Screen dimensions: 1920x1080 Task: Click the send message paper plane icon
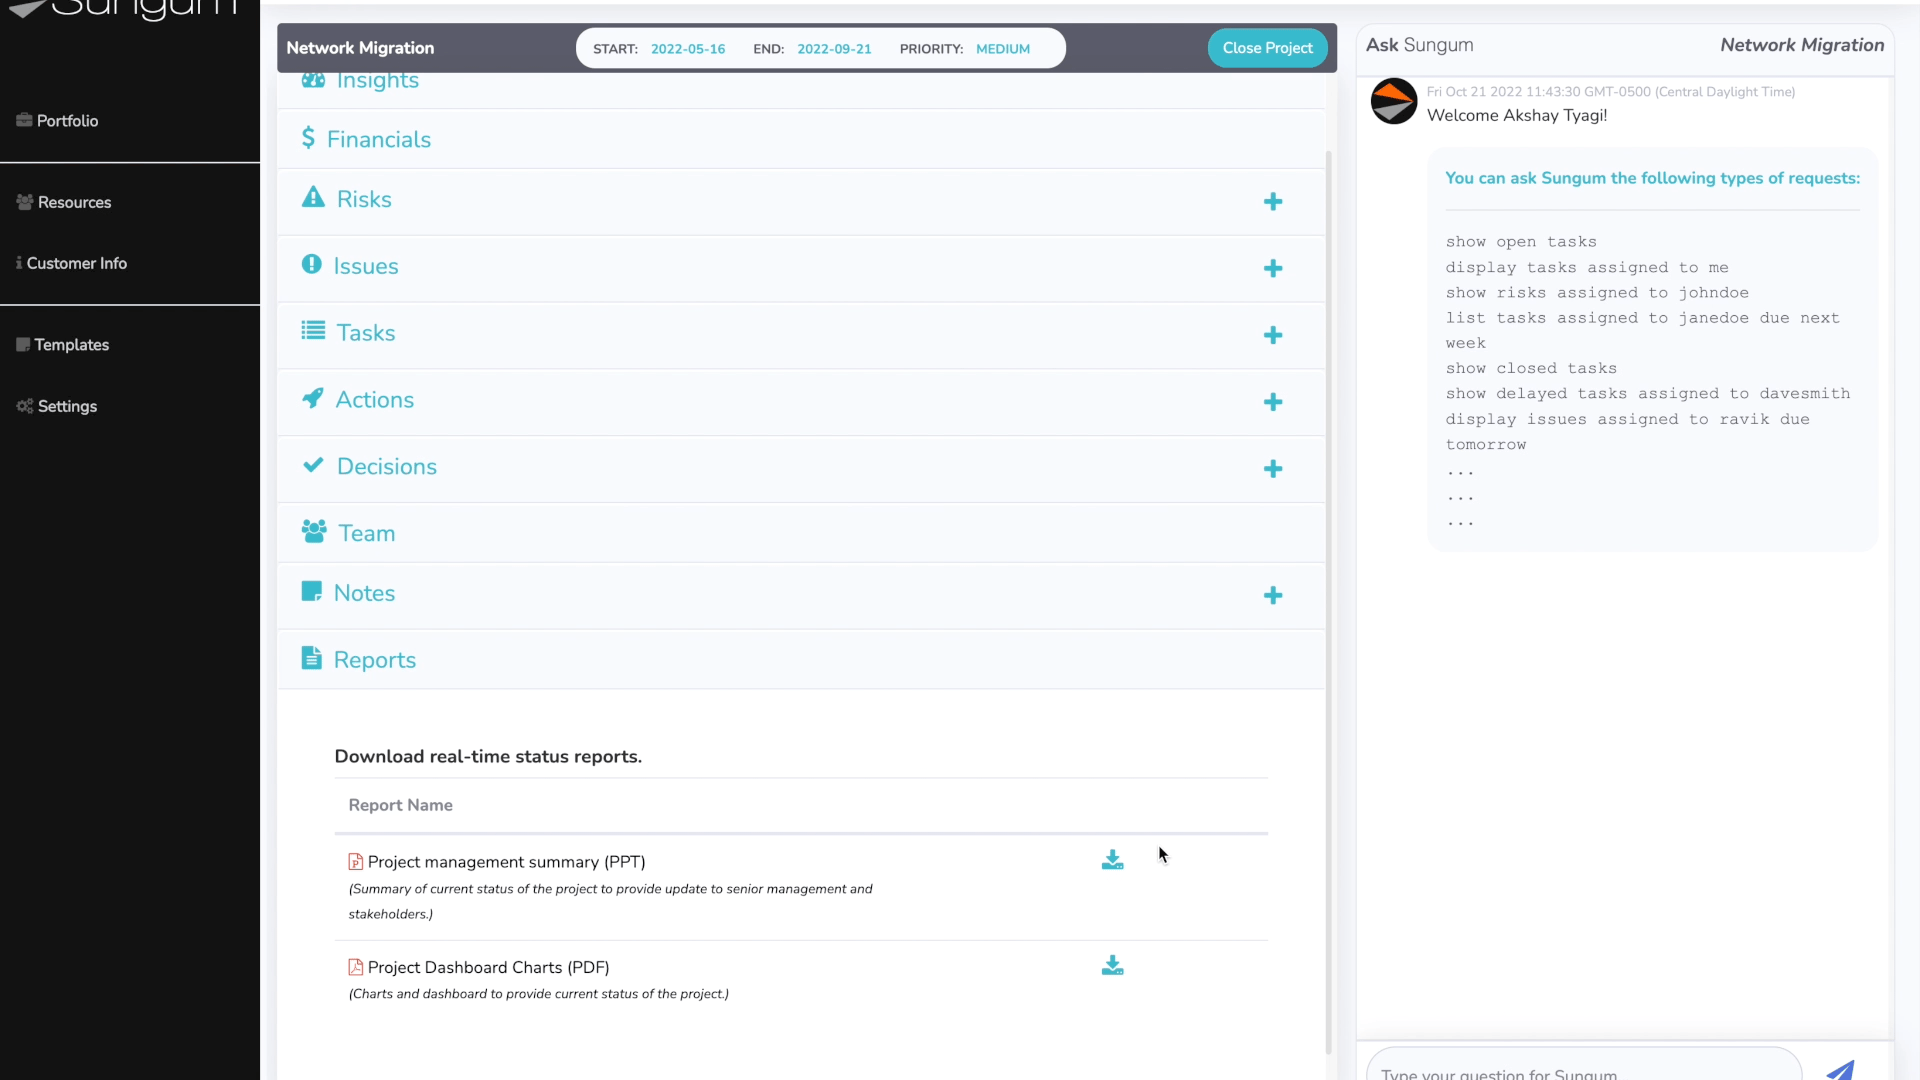click(x=1840, y=1070)
